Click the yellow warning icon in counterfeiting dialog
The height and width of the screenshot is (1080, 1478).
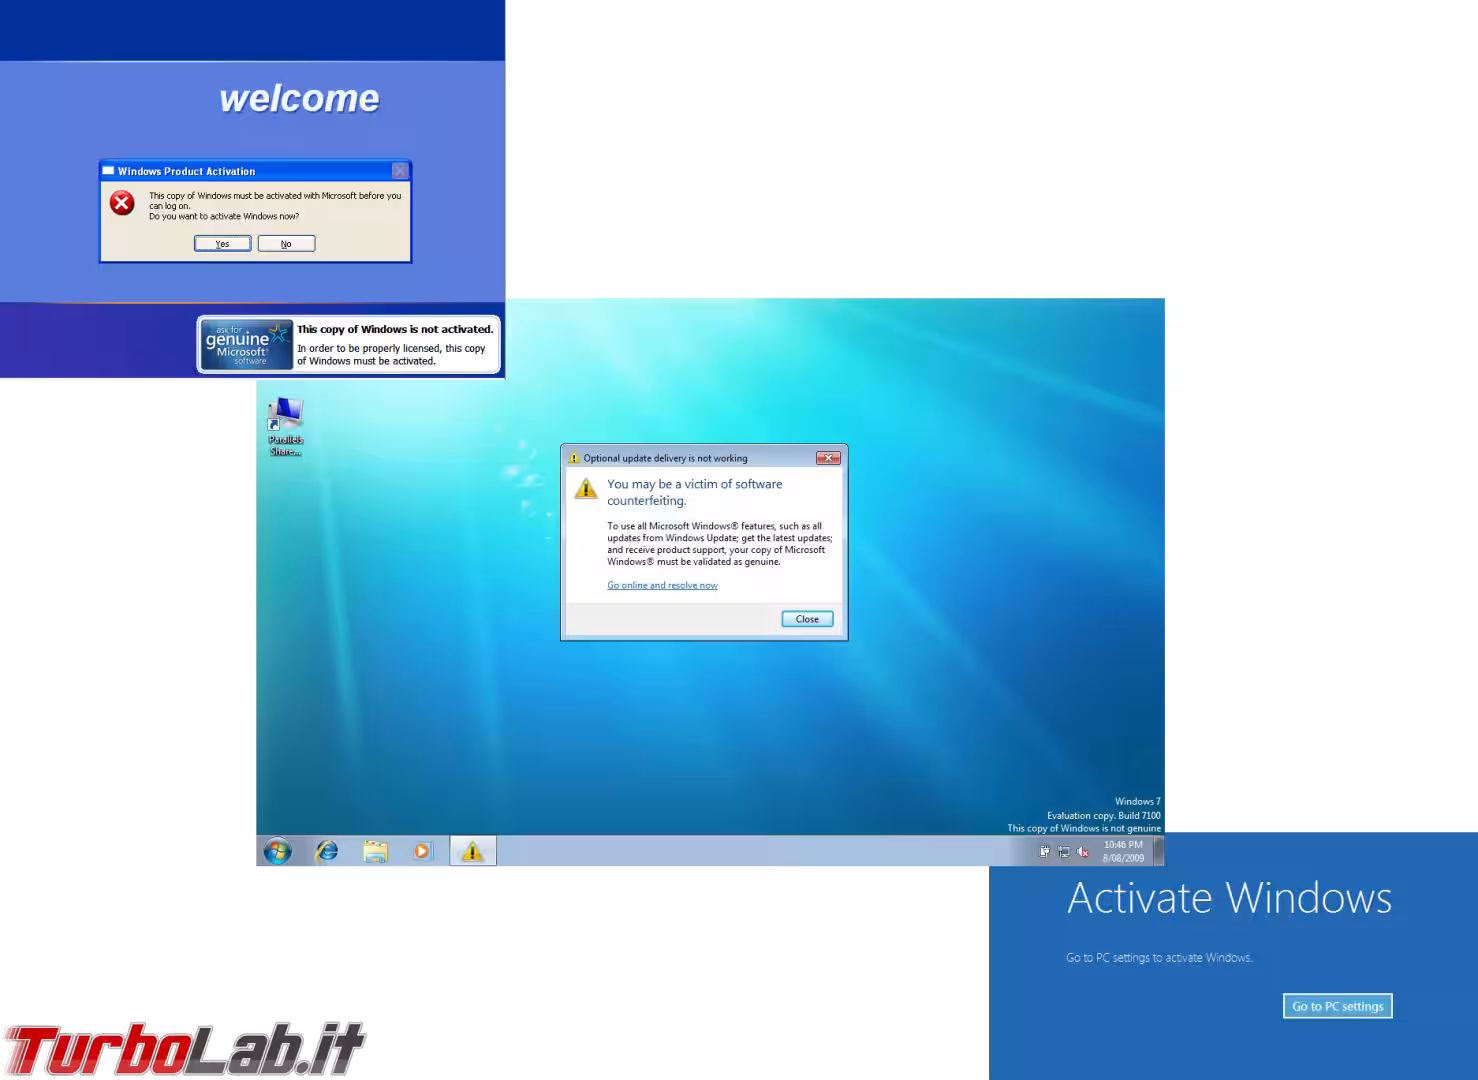click(586, 489)
